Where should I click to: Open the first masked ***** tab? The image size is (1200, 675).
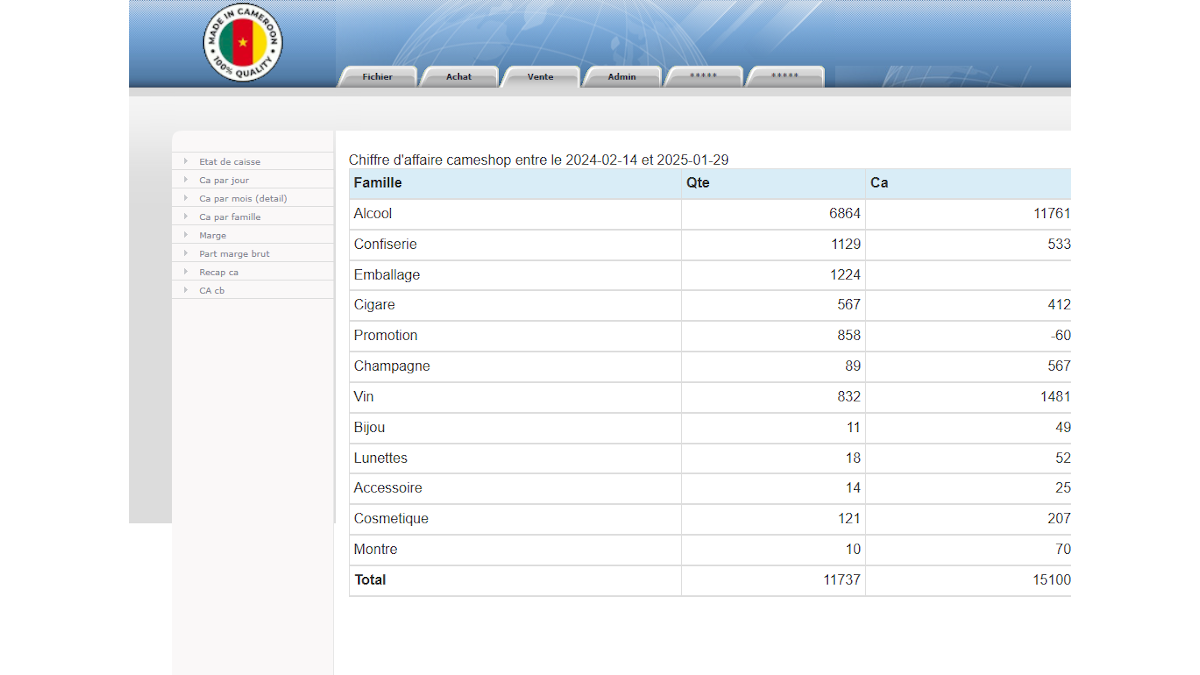pos(703,77)
